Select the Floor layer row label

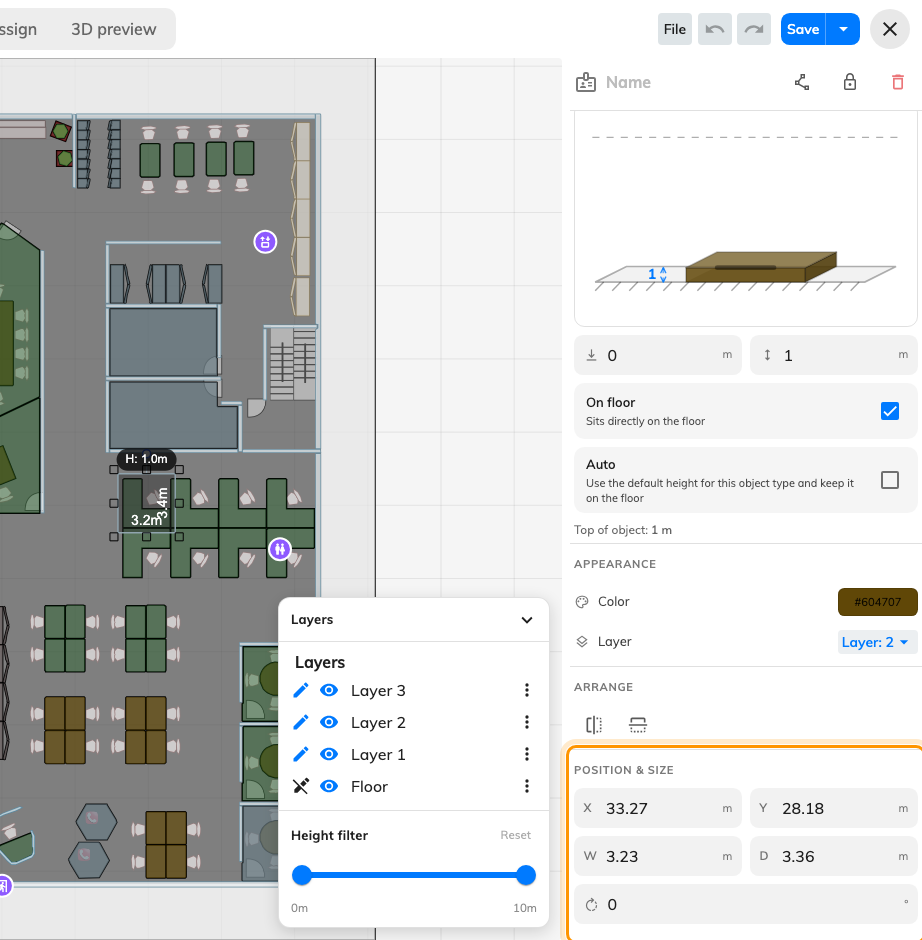tap(369, 787)
